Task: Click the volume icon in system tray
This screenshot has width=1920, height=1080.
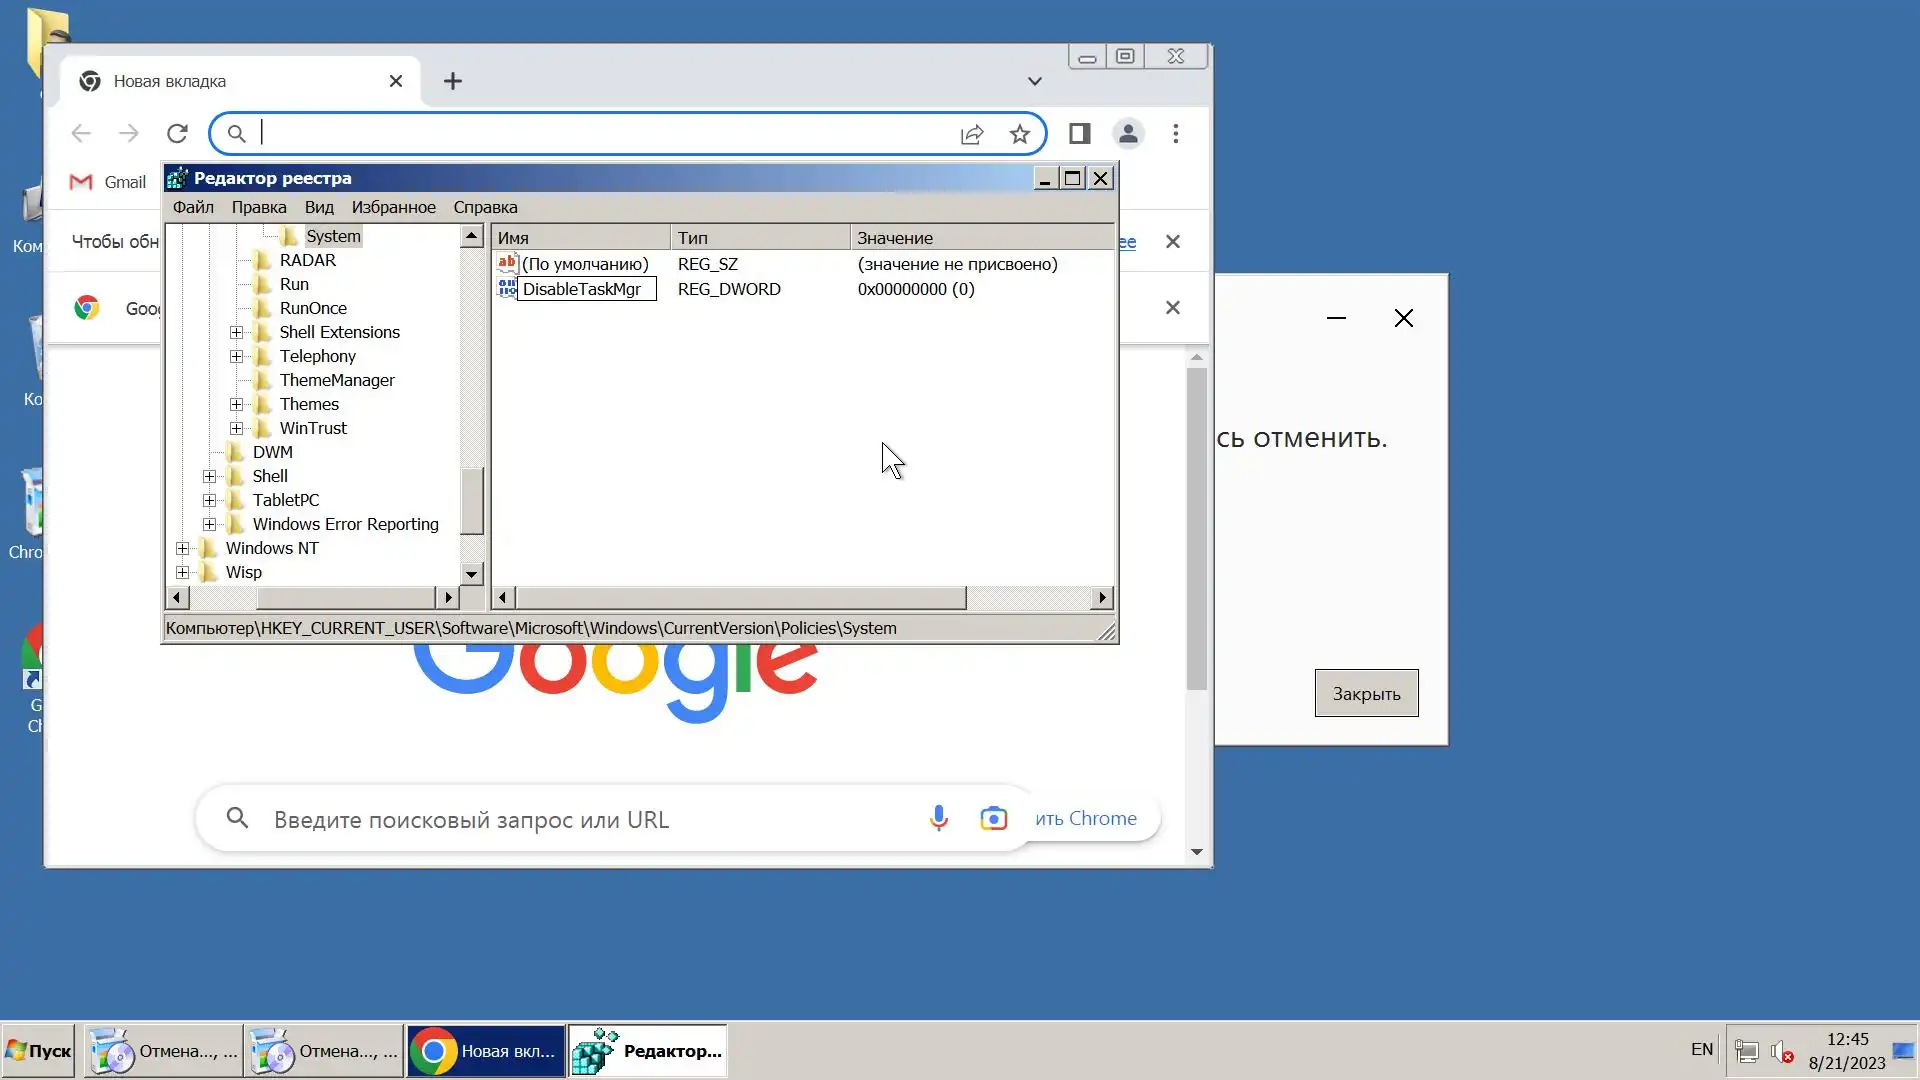Action: pos(1781,1051)
